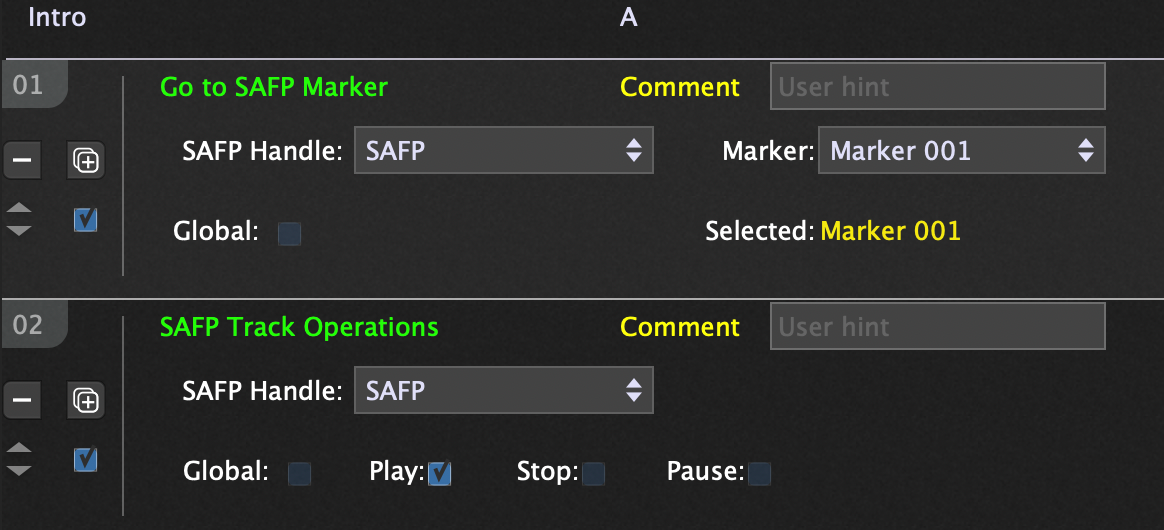The height and width of the screenshot is (530, 1164).
Task: Click the Comment field in step 01
Action: click(x=937, y=87)
